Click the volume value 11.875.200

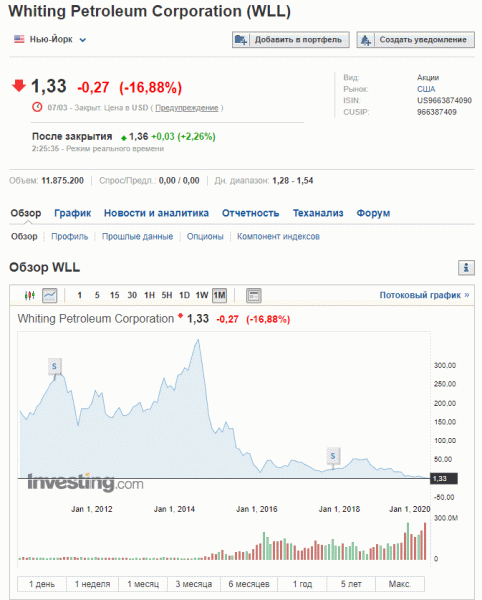click(62, 181)
